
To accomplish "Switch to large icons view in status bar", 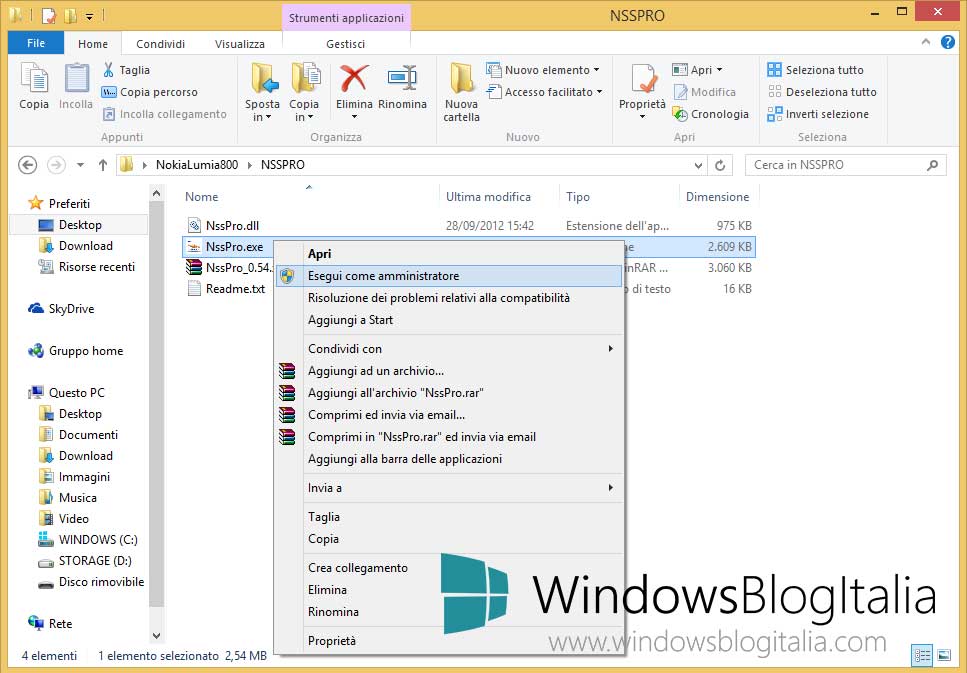I will click(944, 655).
